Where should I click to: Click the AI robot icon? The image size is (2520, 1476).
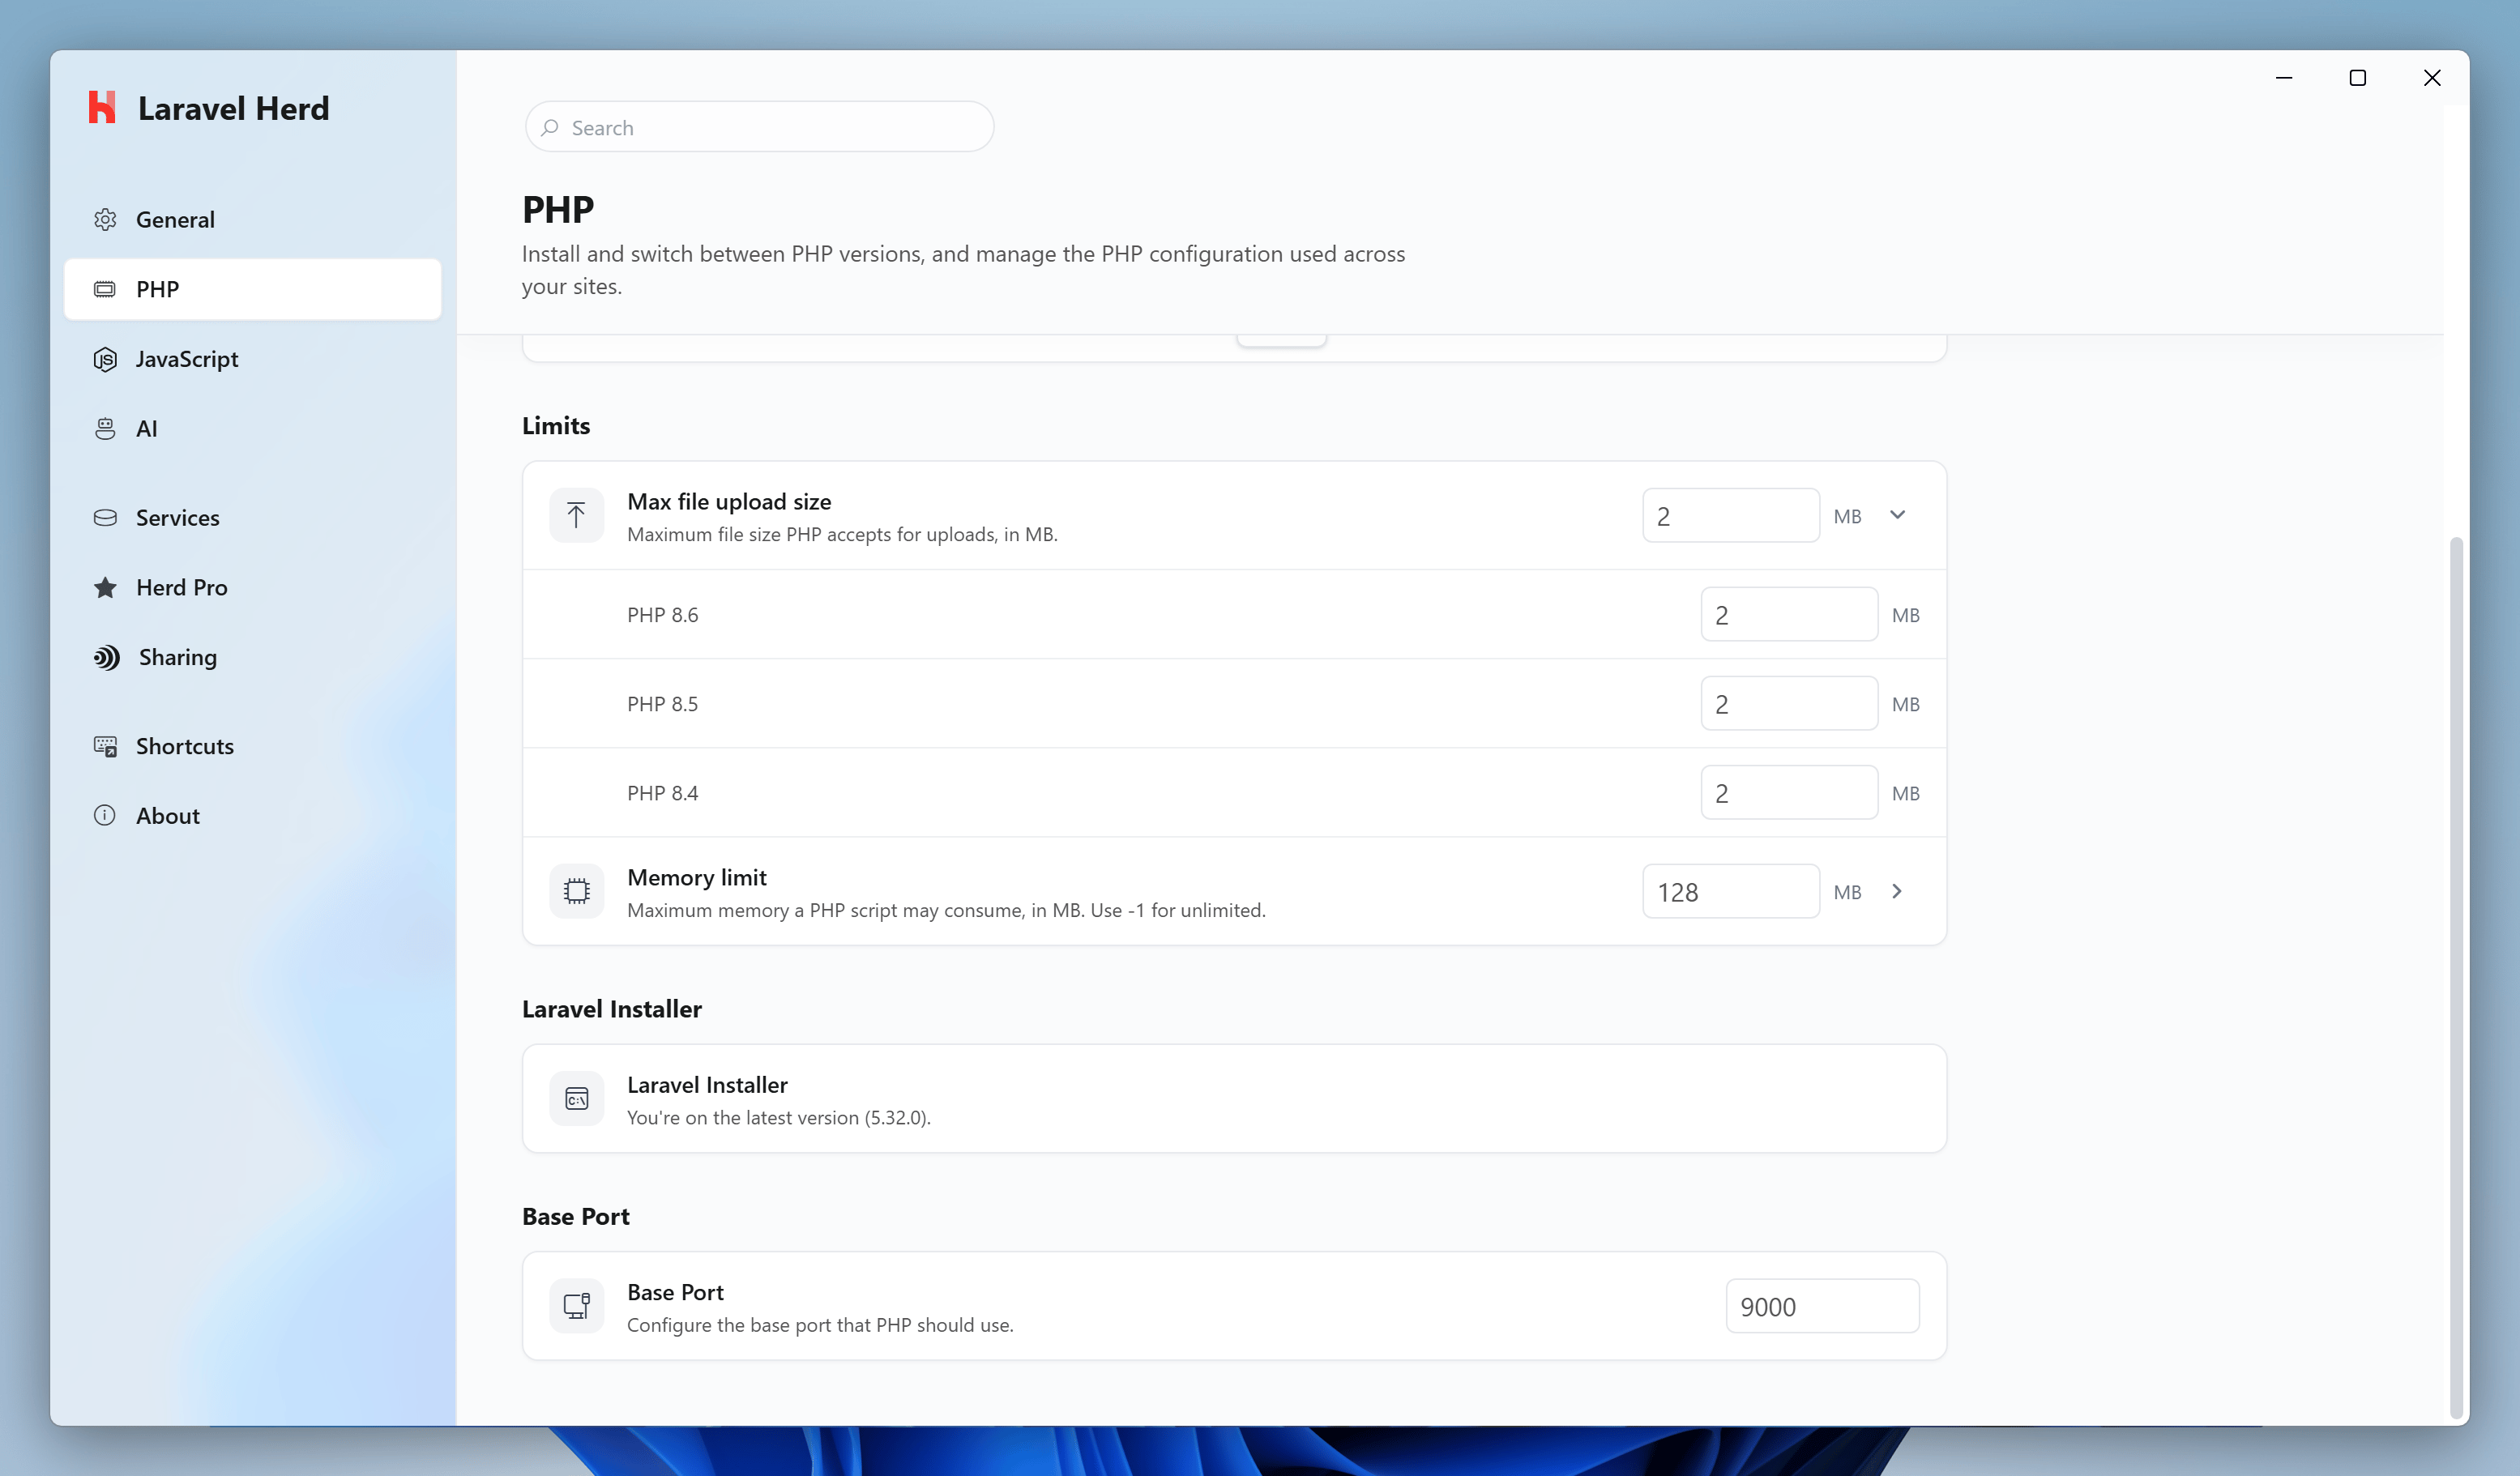point(105,429)
